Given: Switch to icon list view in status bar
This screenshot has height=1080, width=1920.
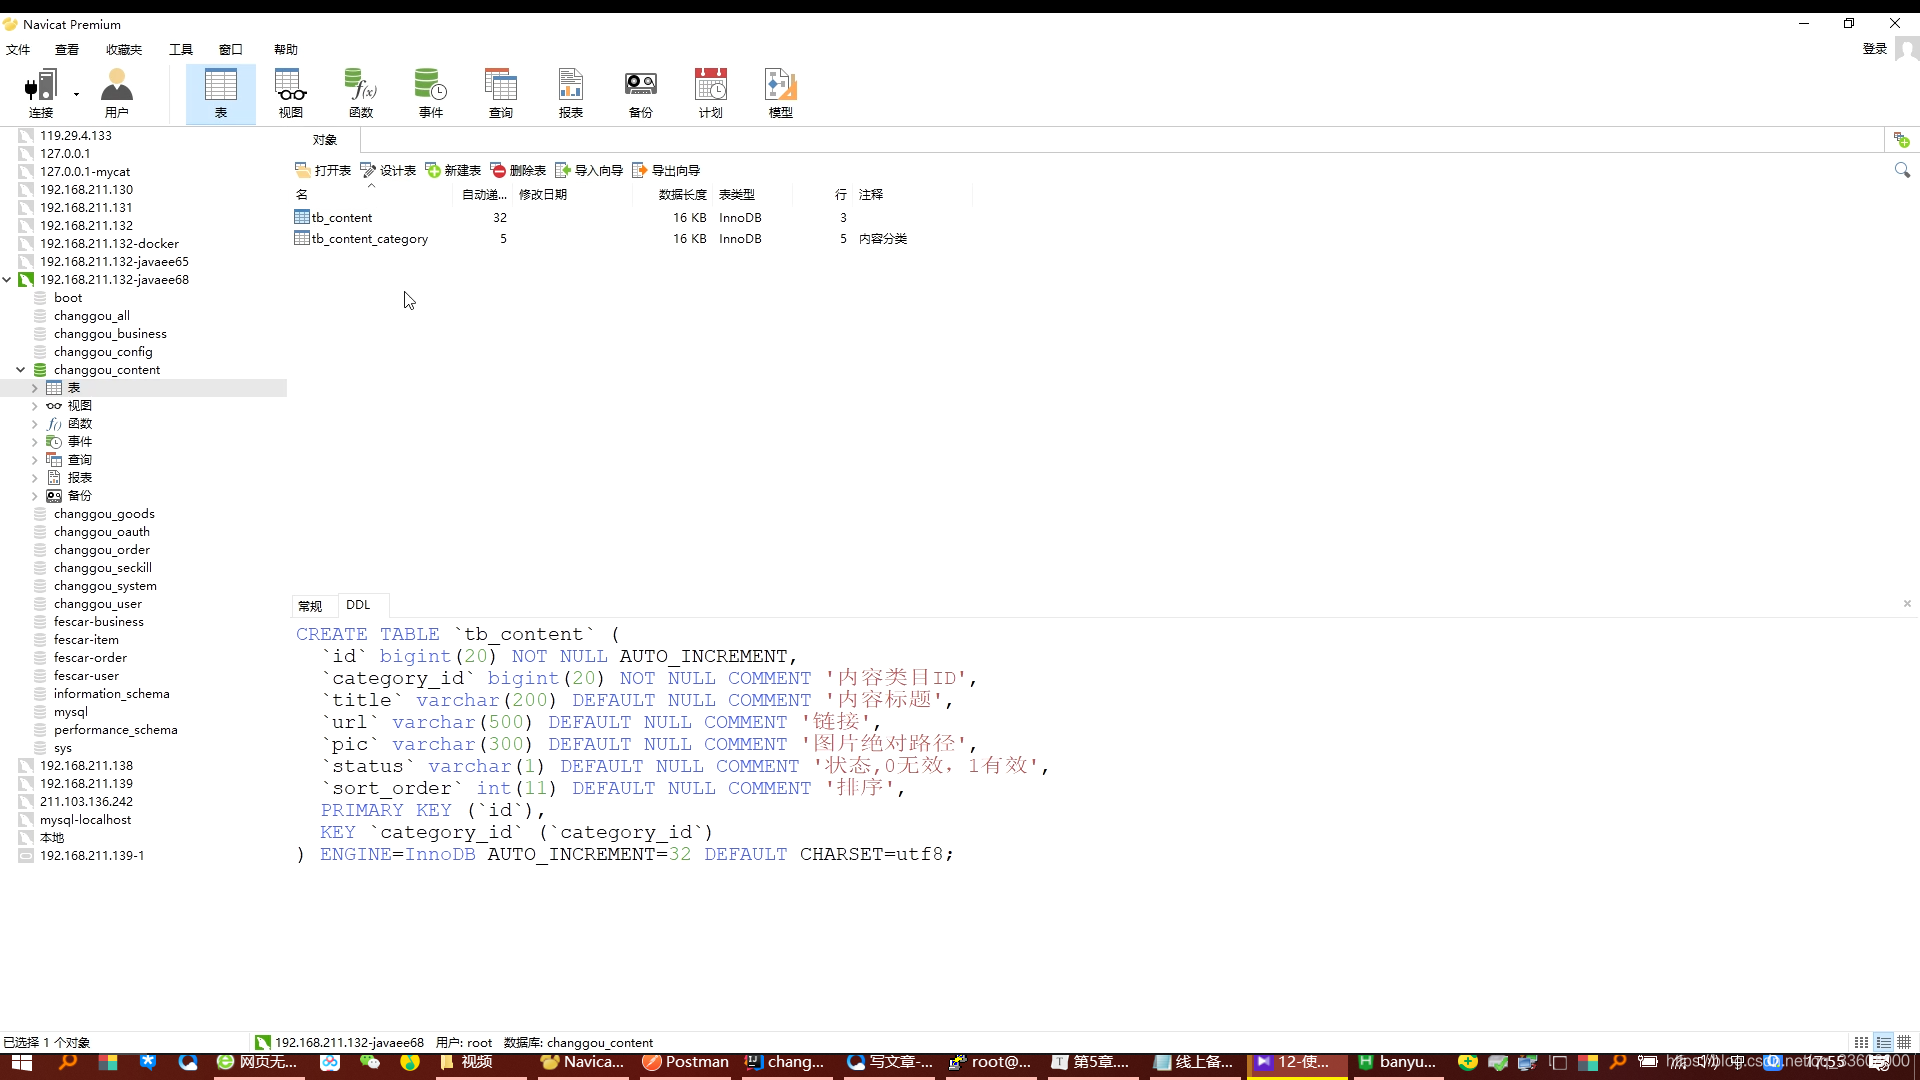Looking at the screenshot, I should pos(1861,1042).
